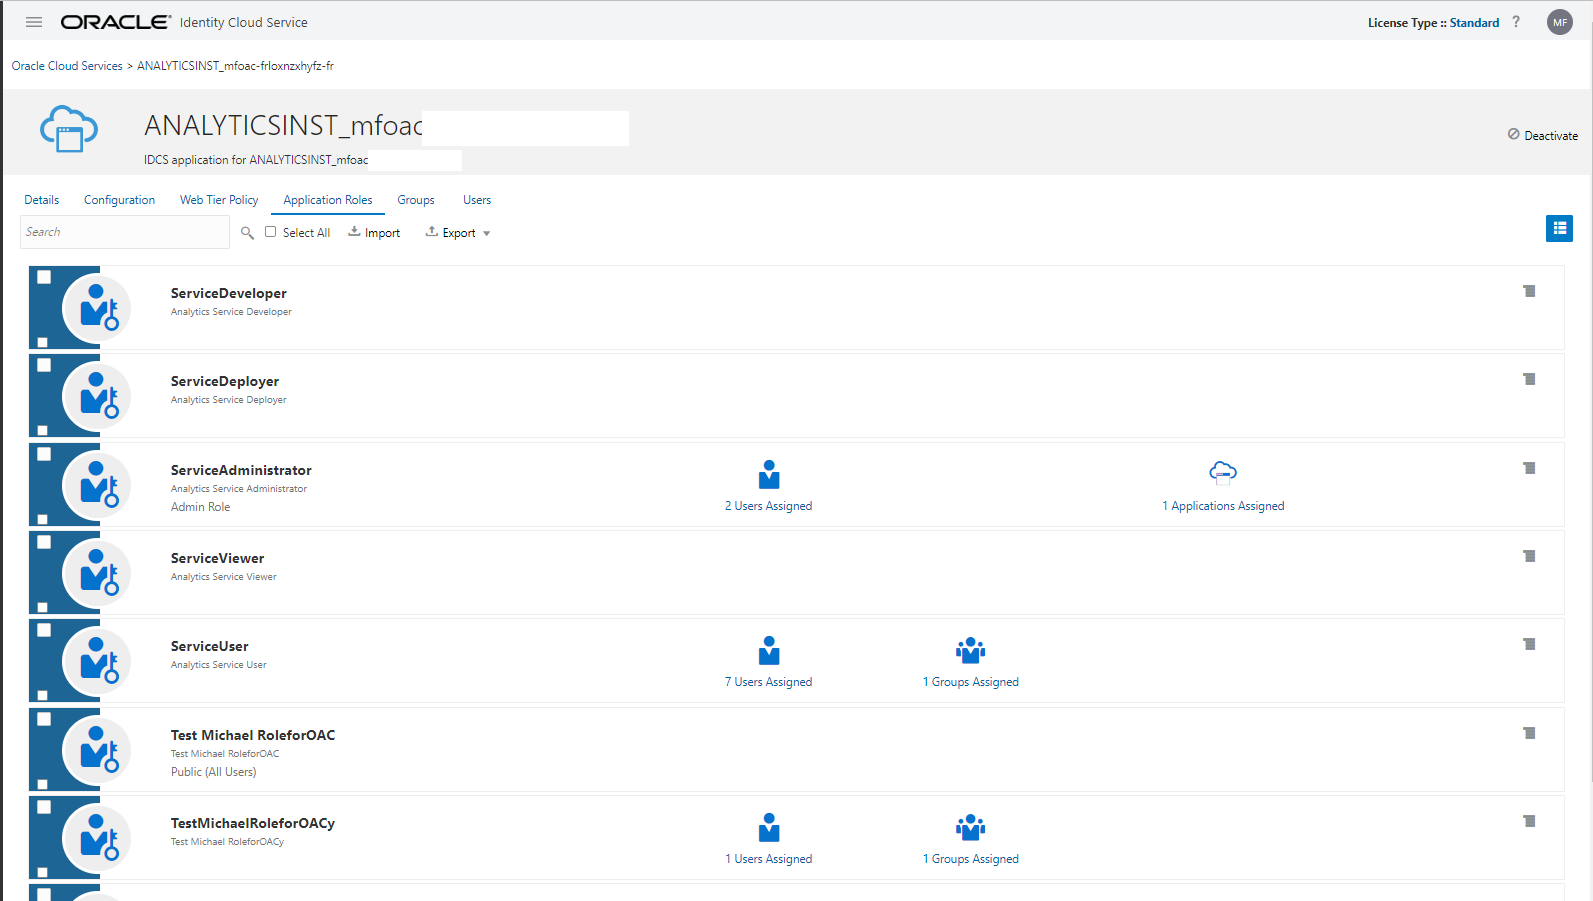Image resolution: width=1593 pixels, height=901 pixels.
Task: Click TestMichaelRoleforOACy groups assigned people icon
Action: tap(970, 828)
